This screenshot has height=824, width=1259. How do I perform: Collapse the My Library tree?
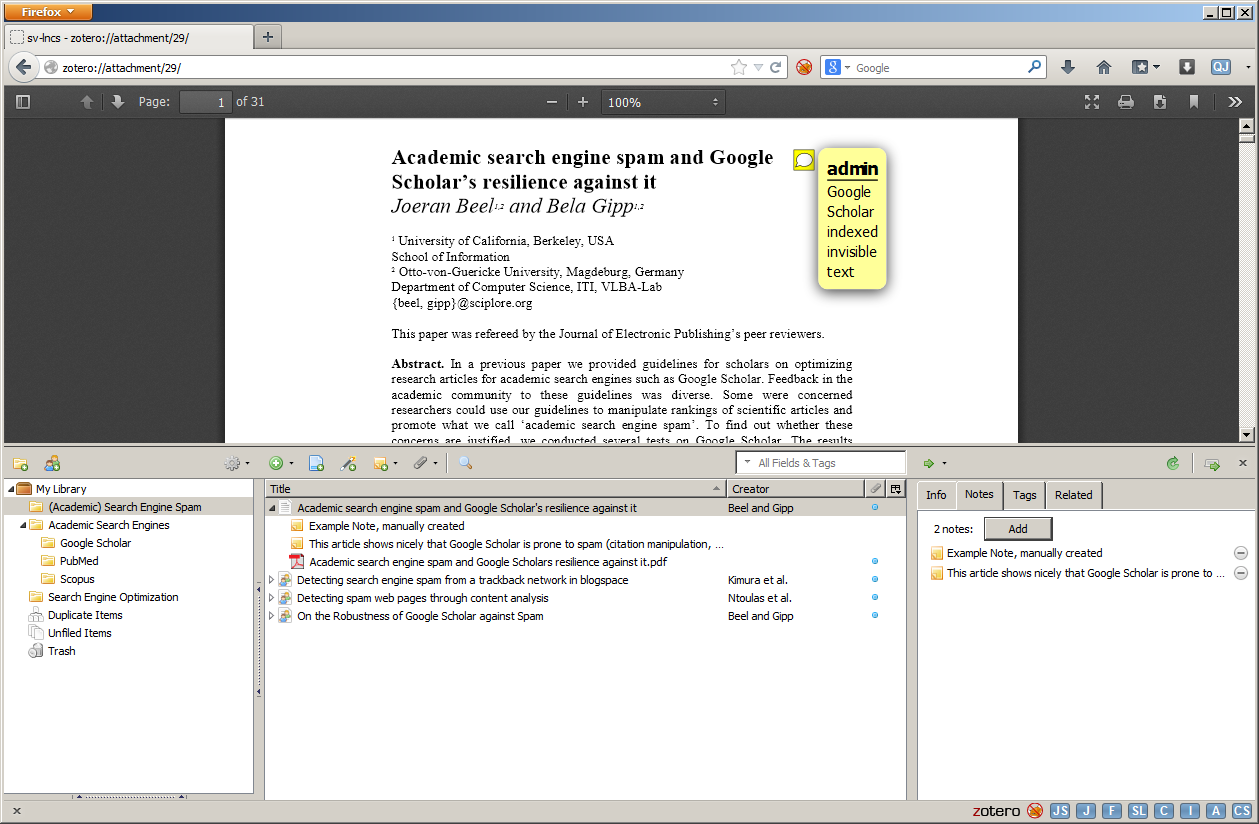pyautogui.click(x=10, y=489)
